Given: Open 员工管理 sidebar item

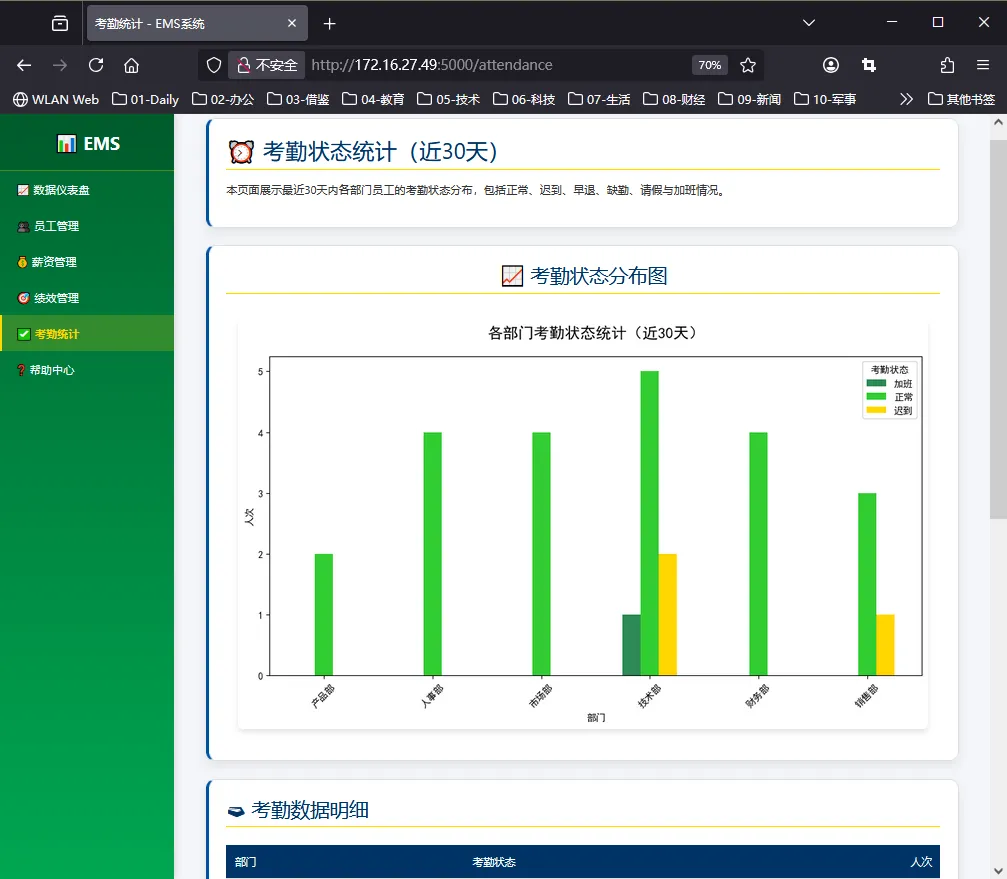Looking at the screenshot, I should (87, 226).
